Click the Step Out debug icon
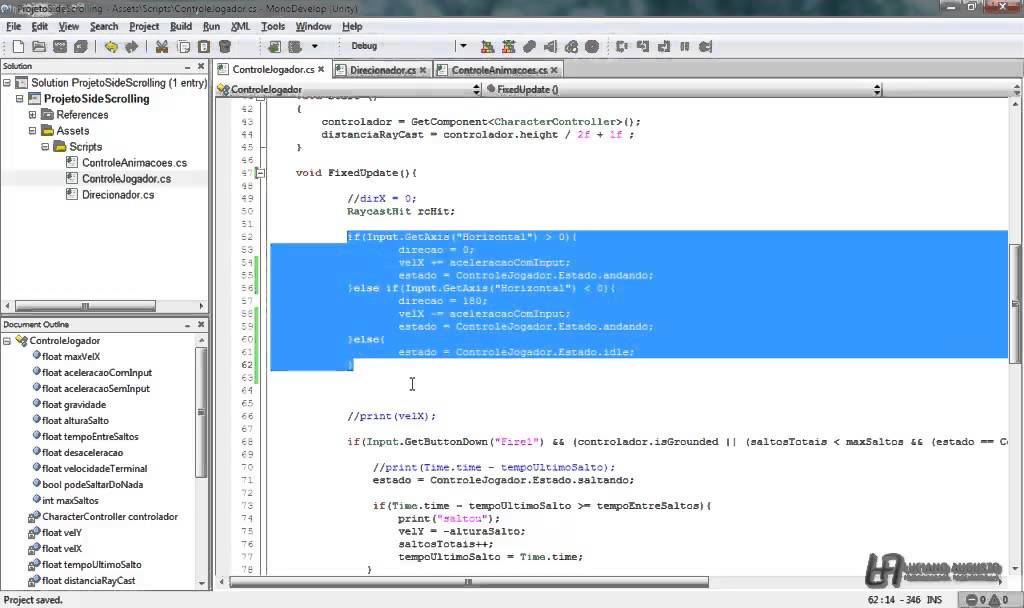The width and height of the screenshot is (1024, 608). pyautogui.click(x=664, y=46)
